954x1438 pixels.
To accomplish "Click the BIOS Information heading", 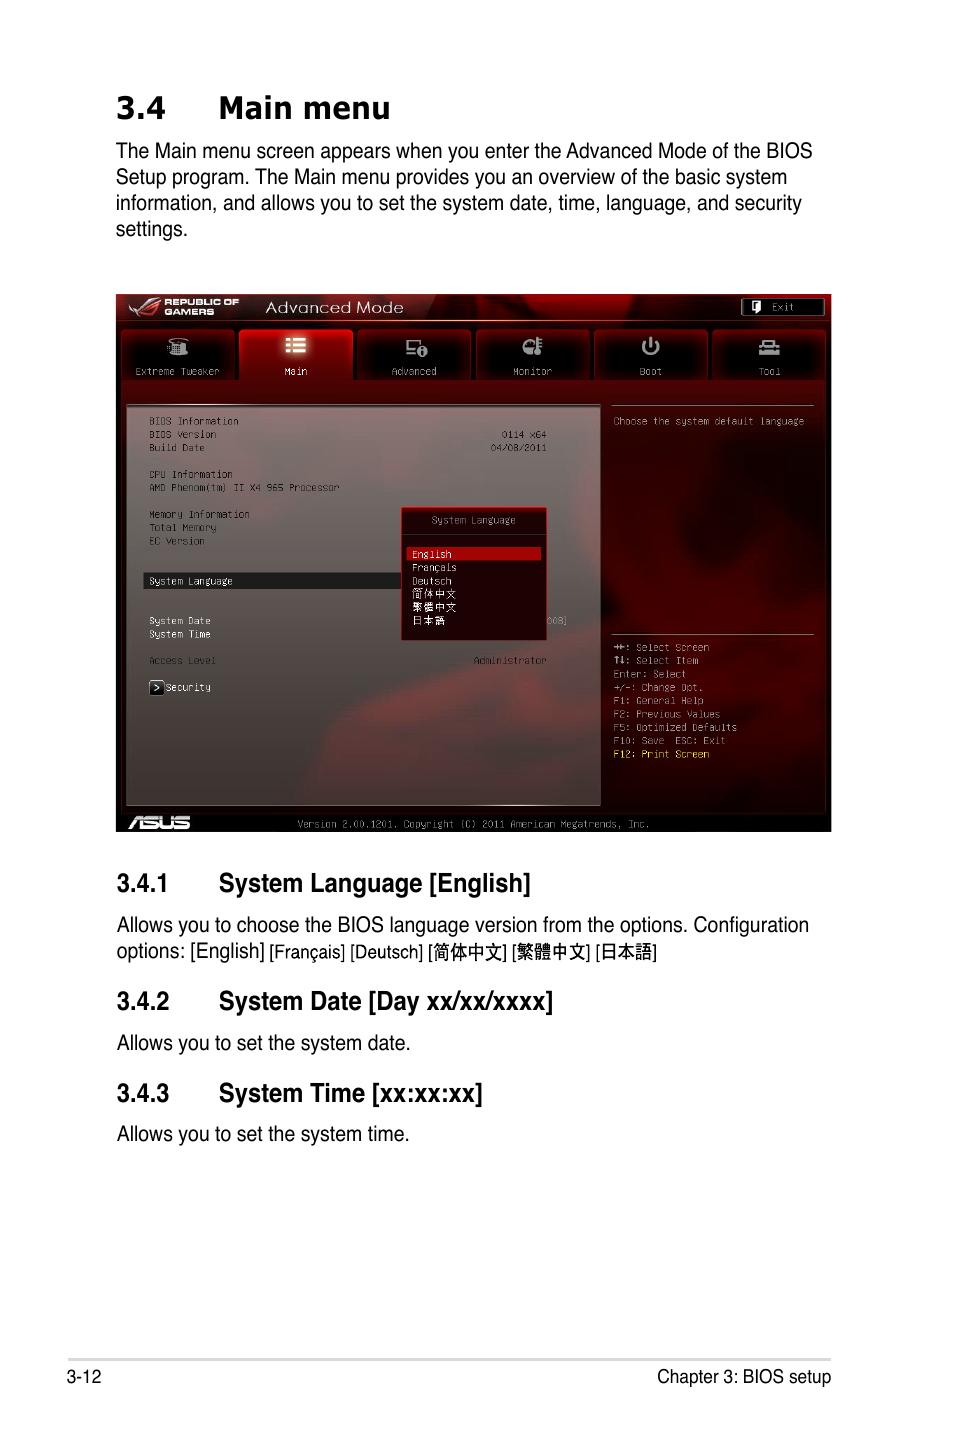I will [194, 421].
